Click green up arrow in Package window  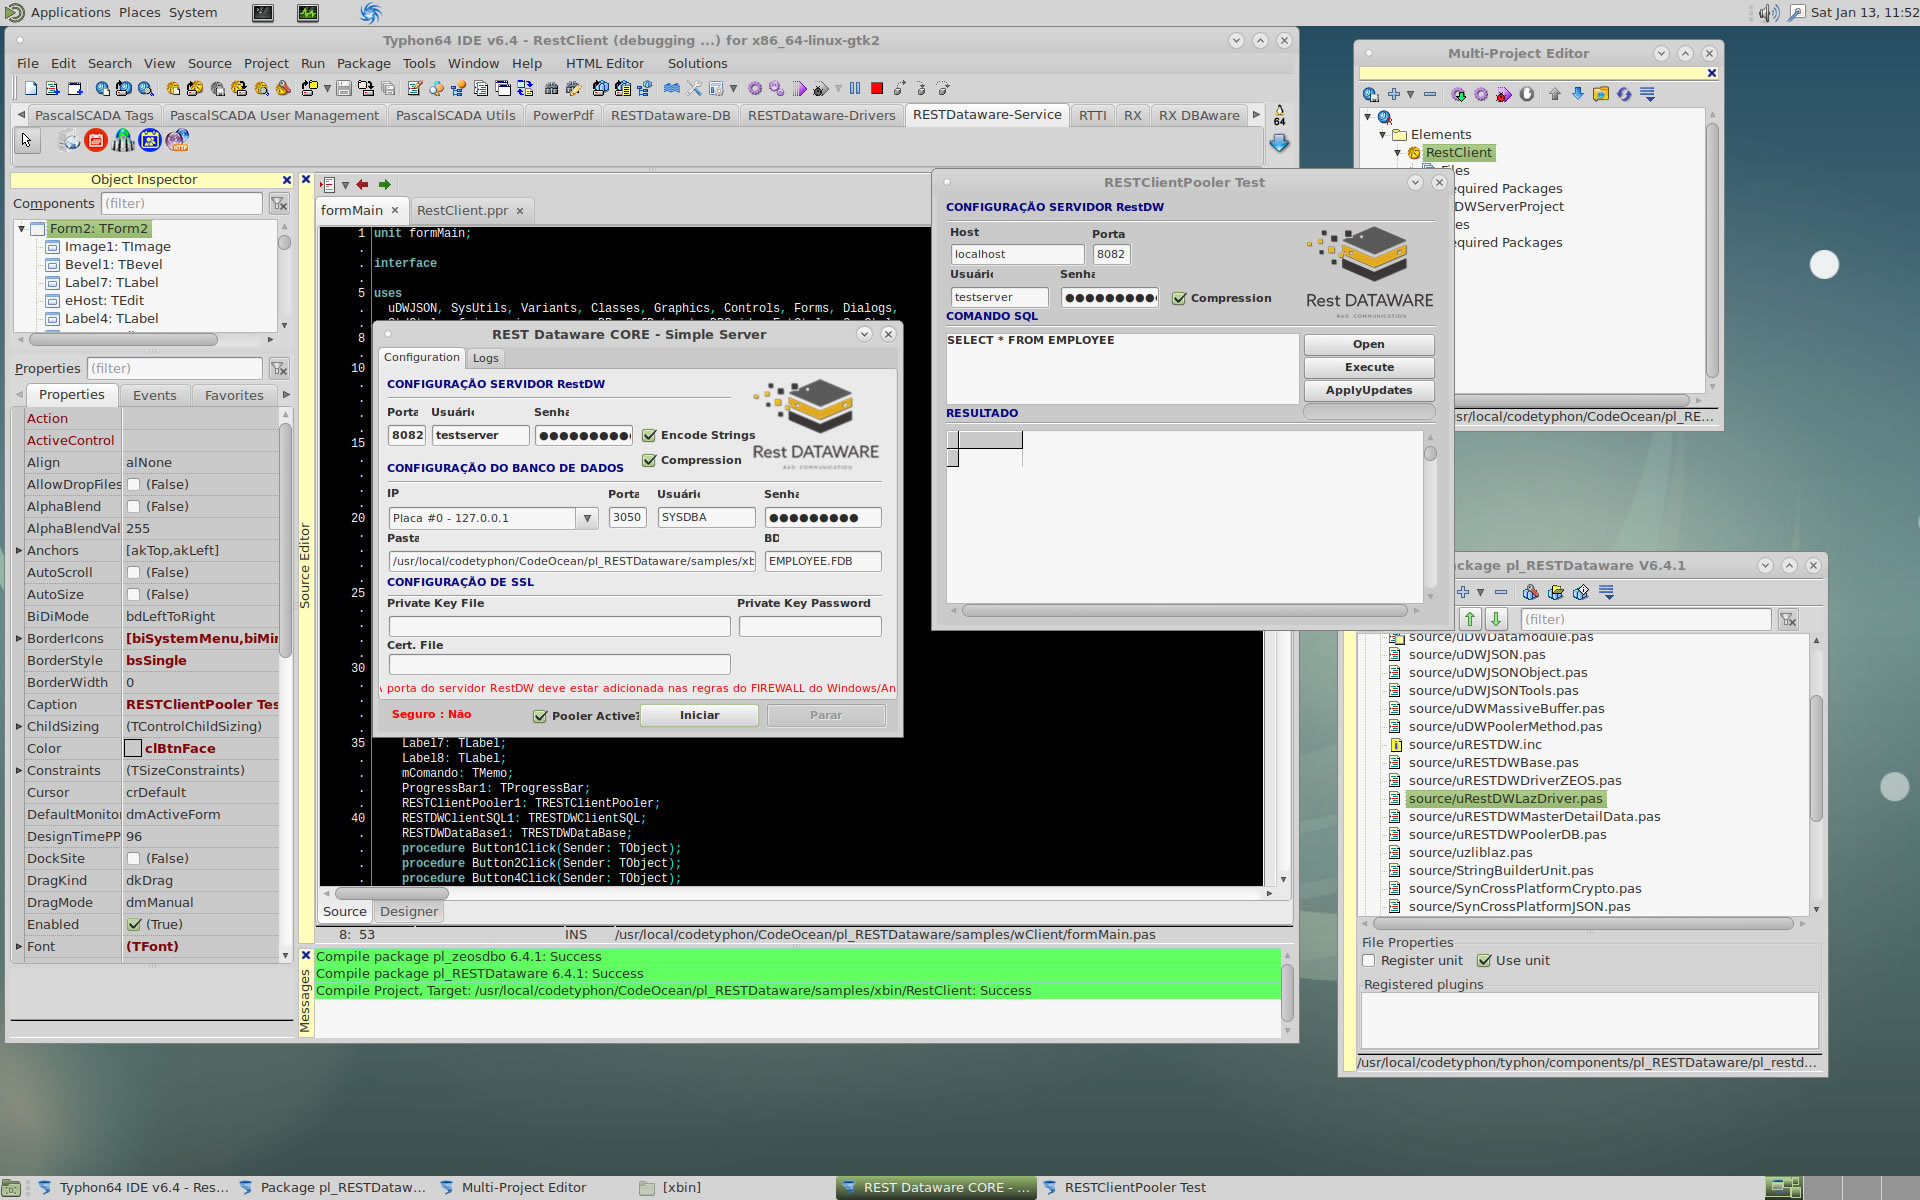[1470, 619]
